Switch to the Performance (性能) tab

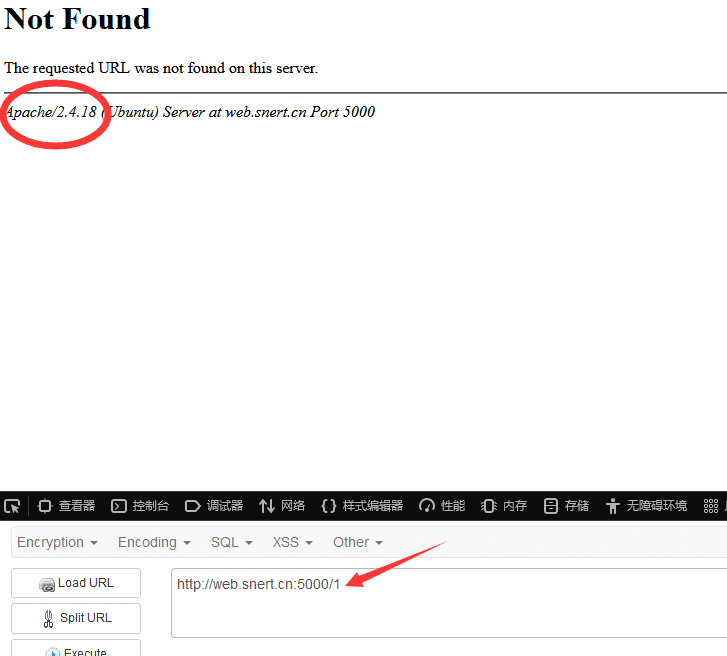(x=442, y=506)
